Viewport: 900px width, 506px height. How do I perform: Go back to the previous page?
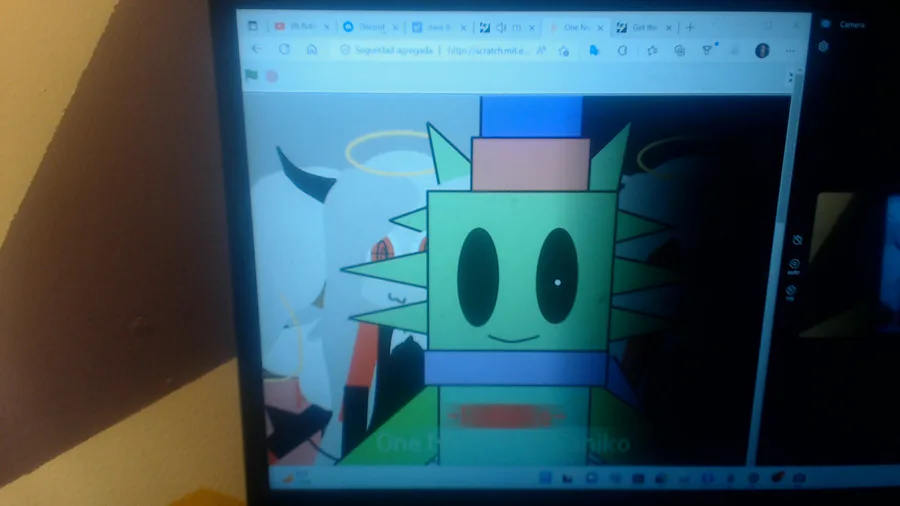pos(257,49)
